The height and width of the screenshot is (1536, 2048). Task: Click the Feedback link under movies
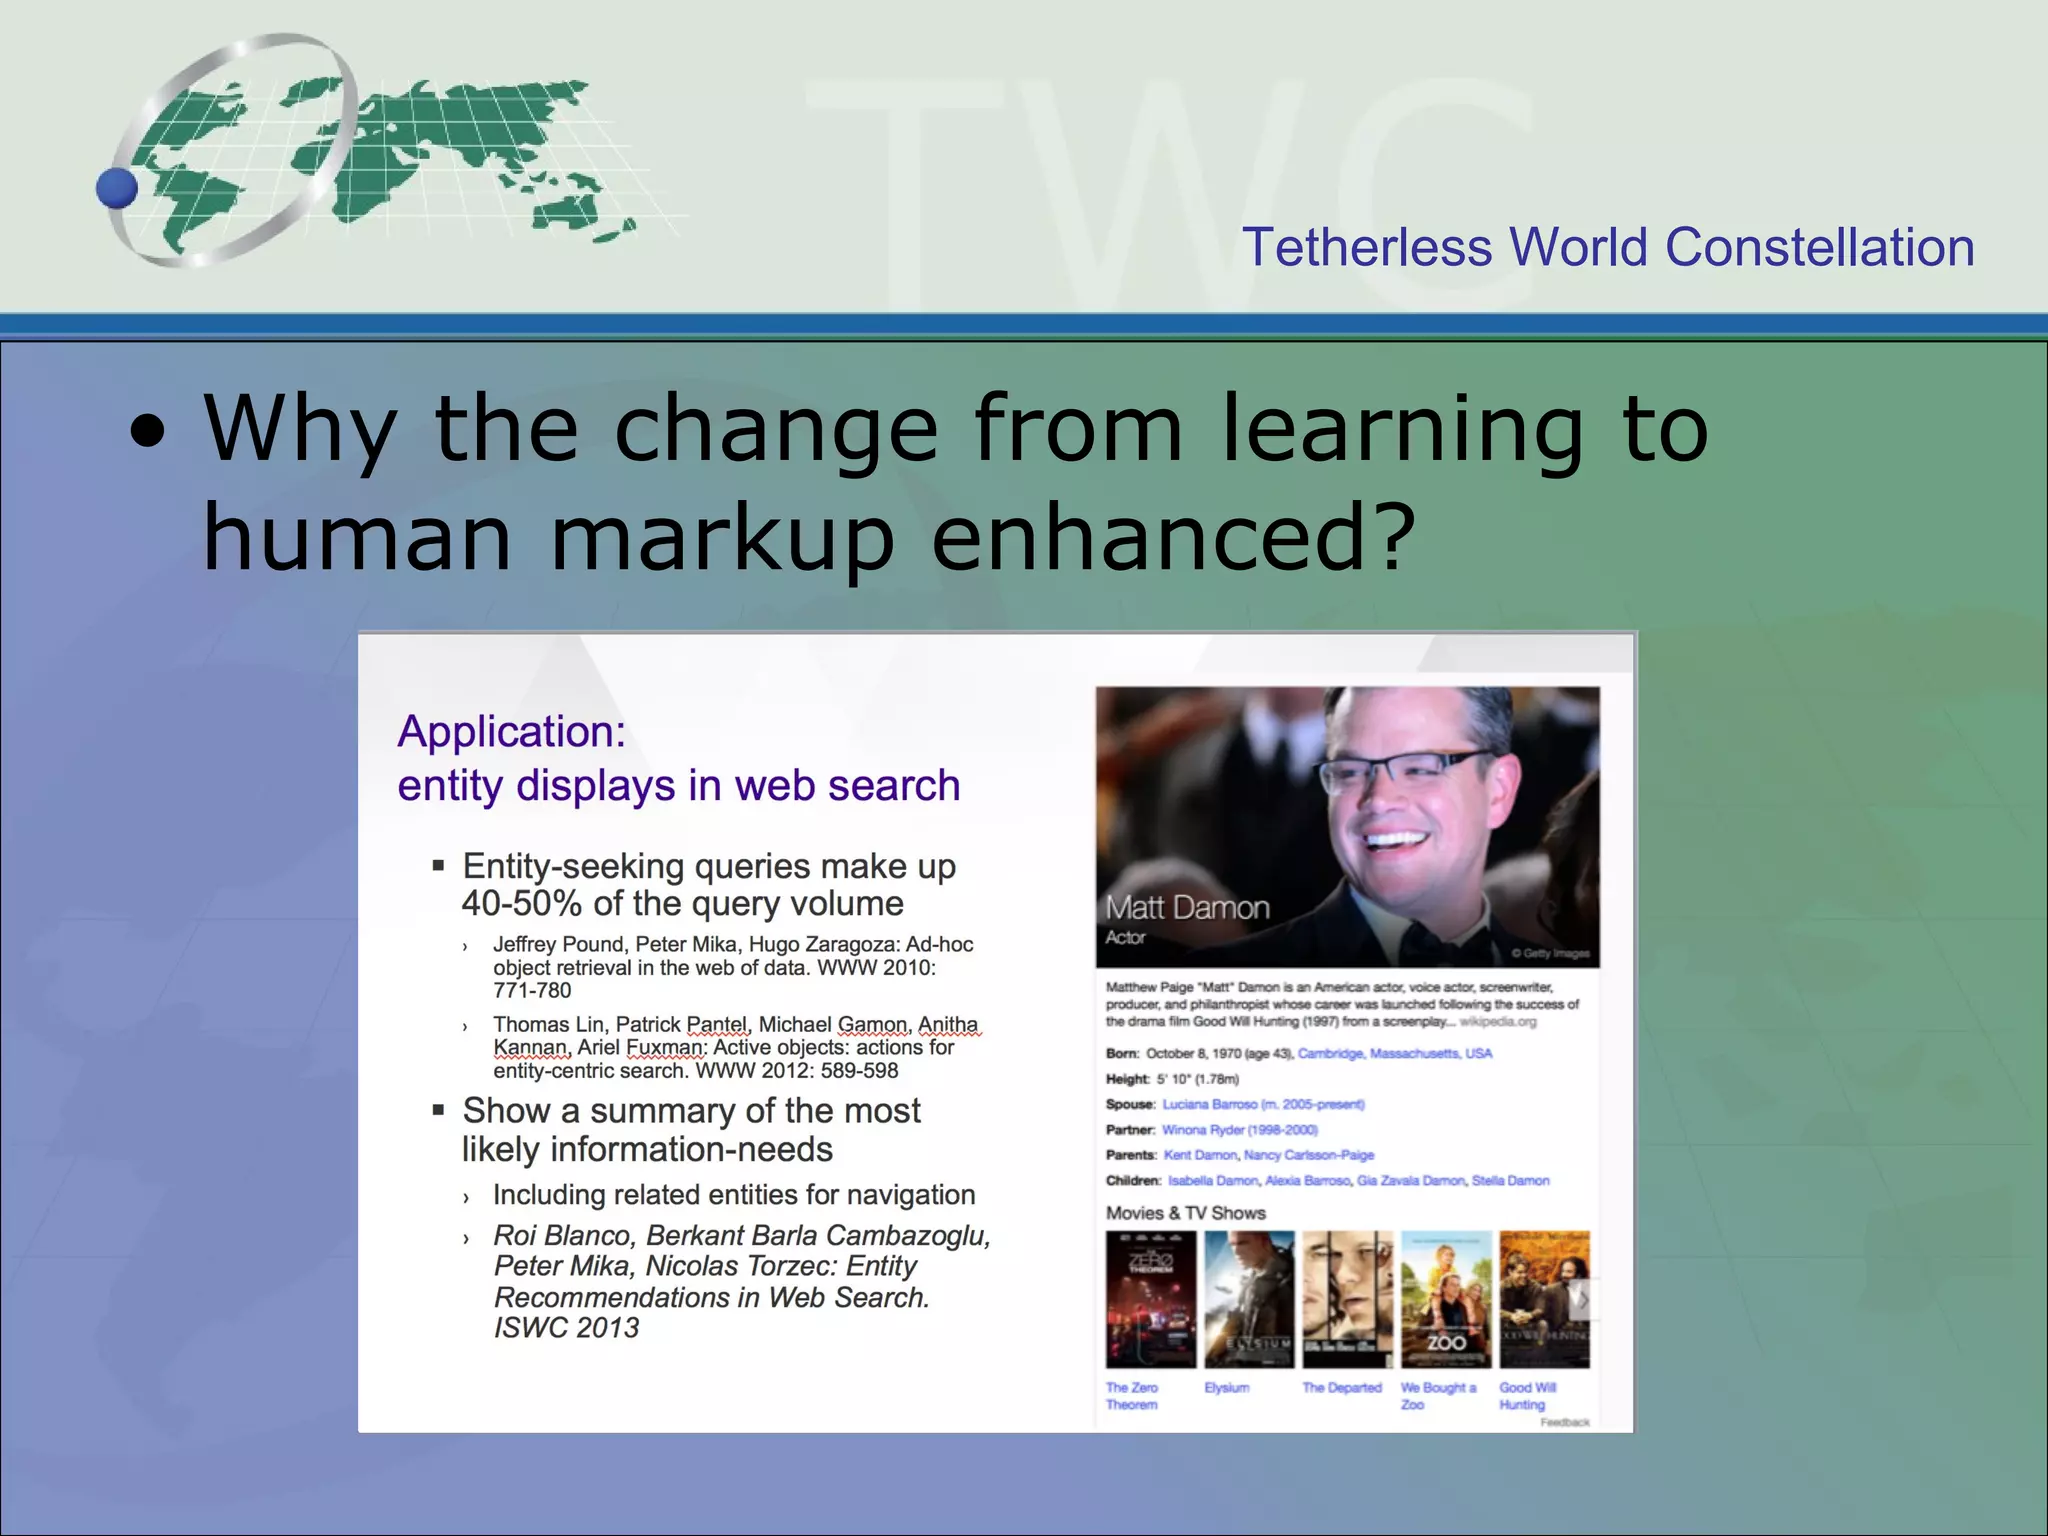click(x=1564, y=1422)
